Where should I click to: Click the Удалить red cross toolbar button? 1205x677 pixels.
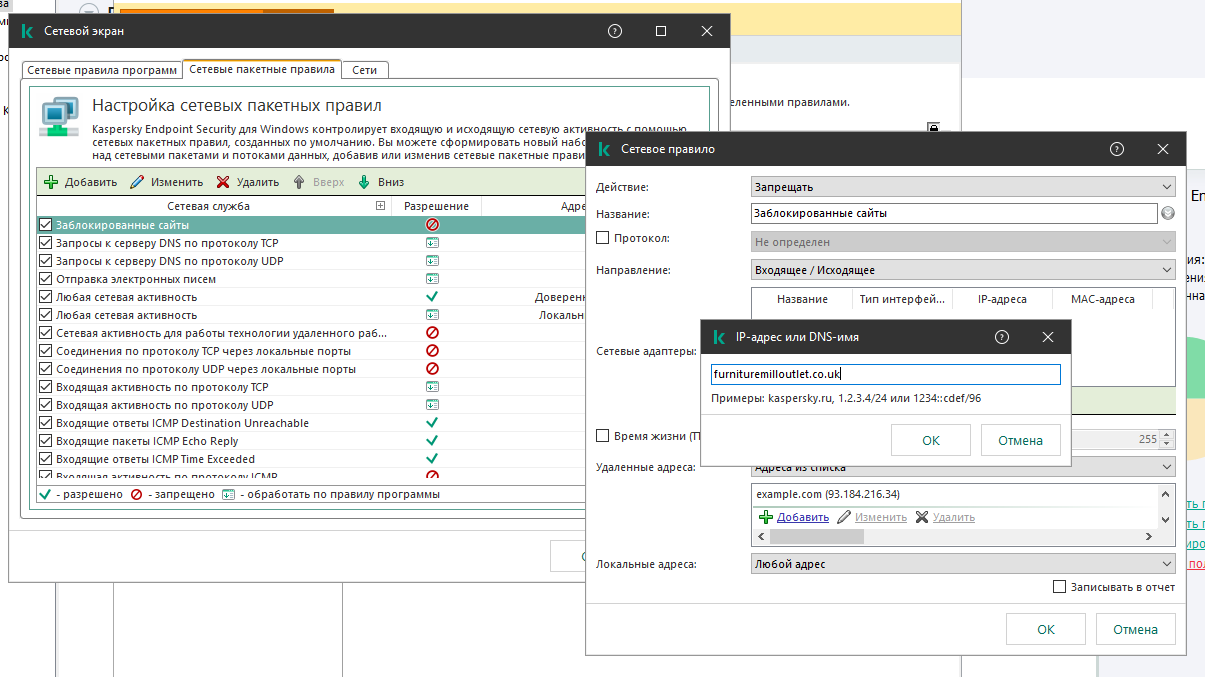[x=247, y=182]
